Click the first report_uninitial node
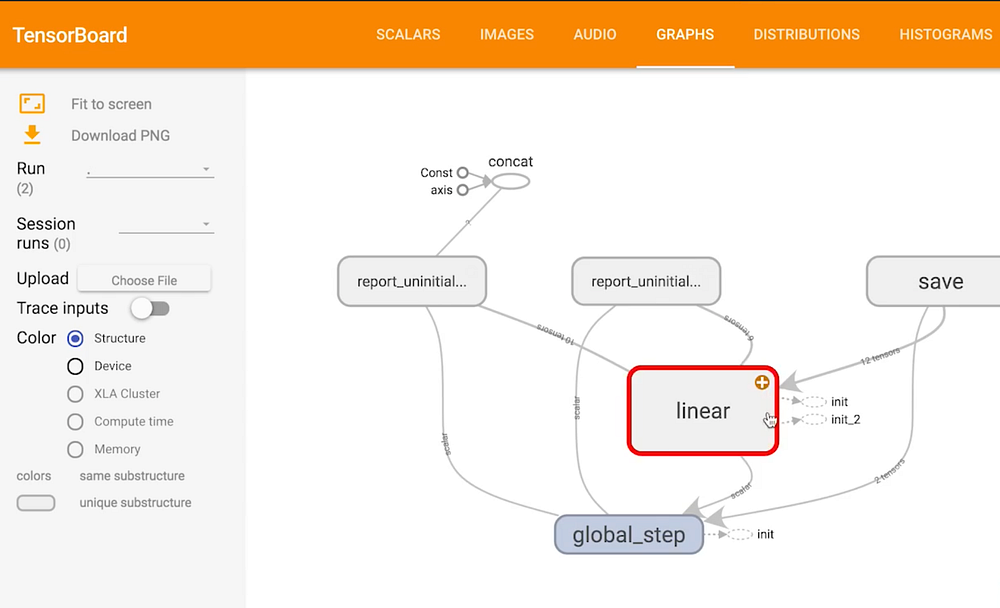This screenshot has height=608, width=1000. pos(411,281)
